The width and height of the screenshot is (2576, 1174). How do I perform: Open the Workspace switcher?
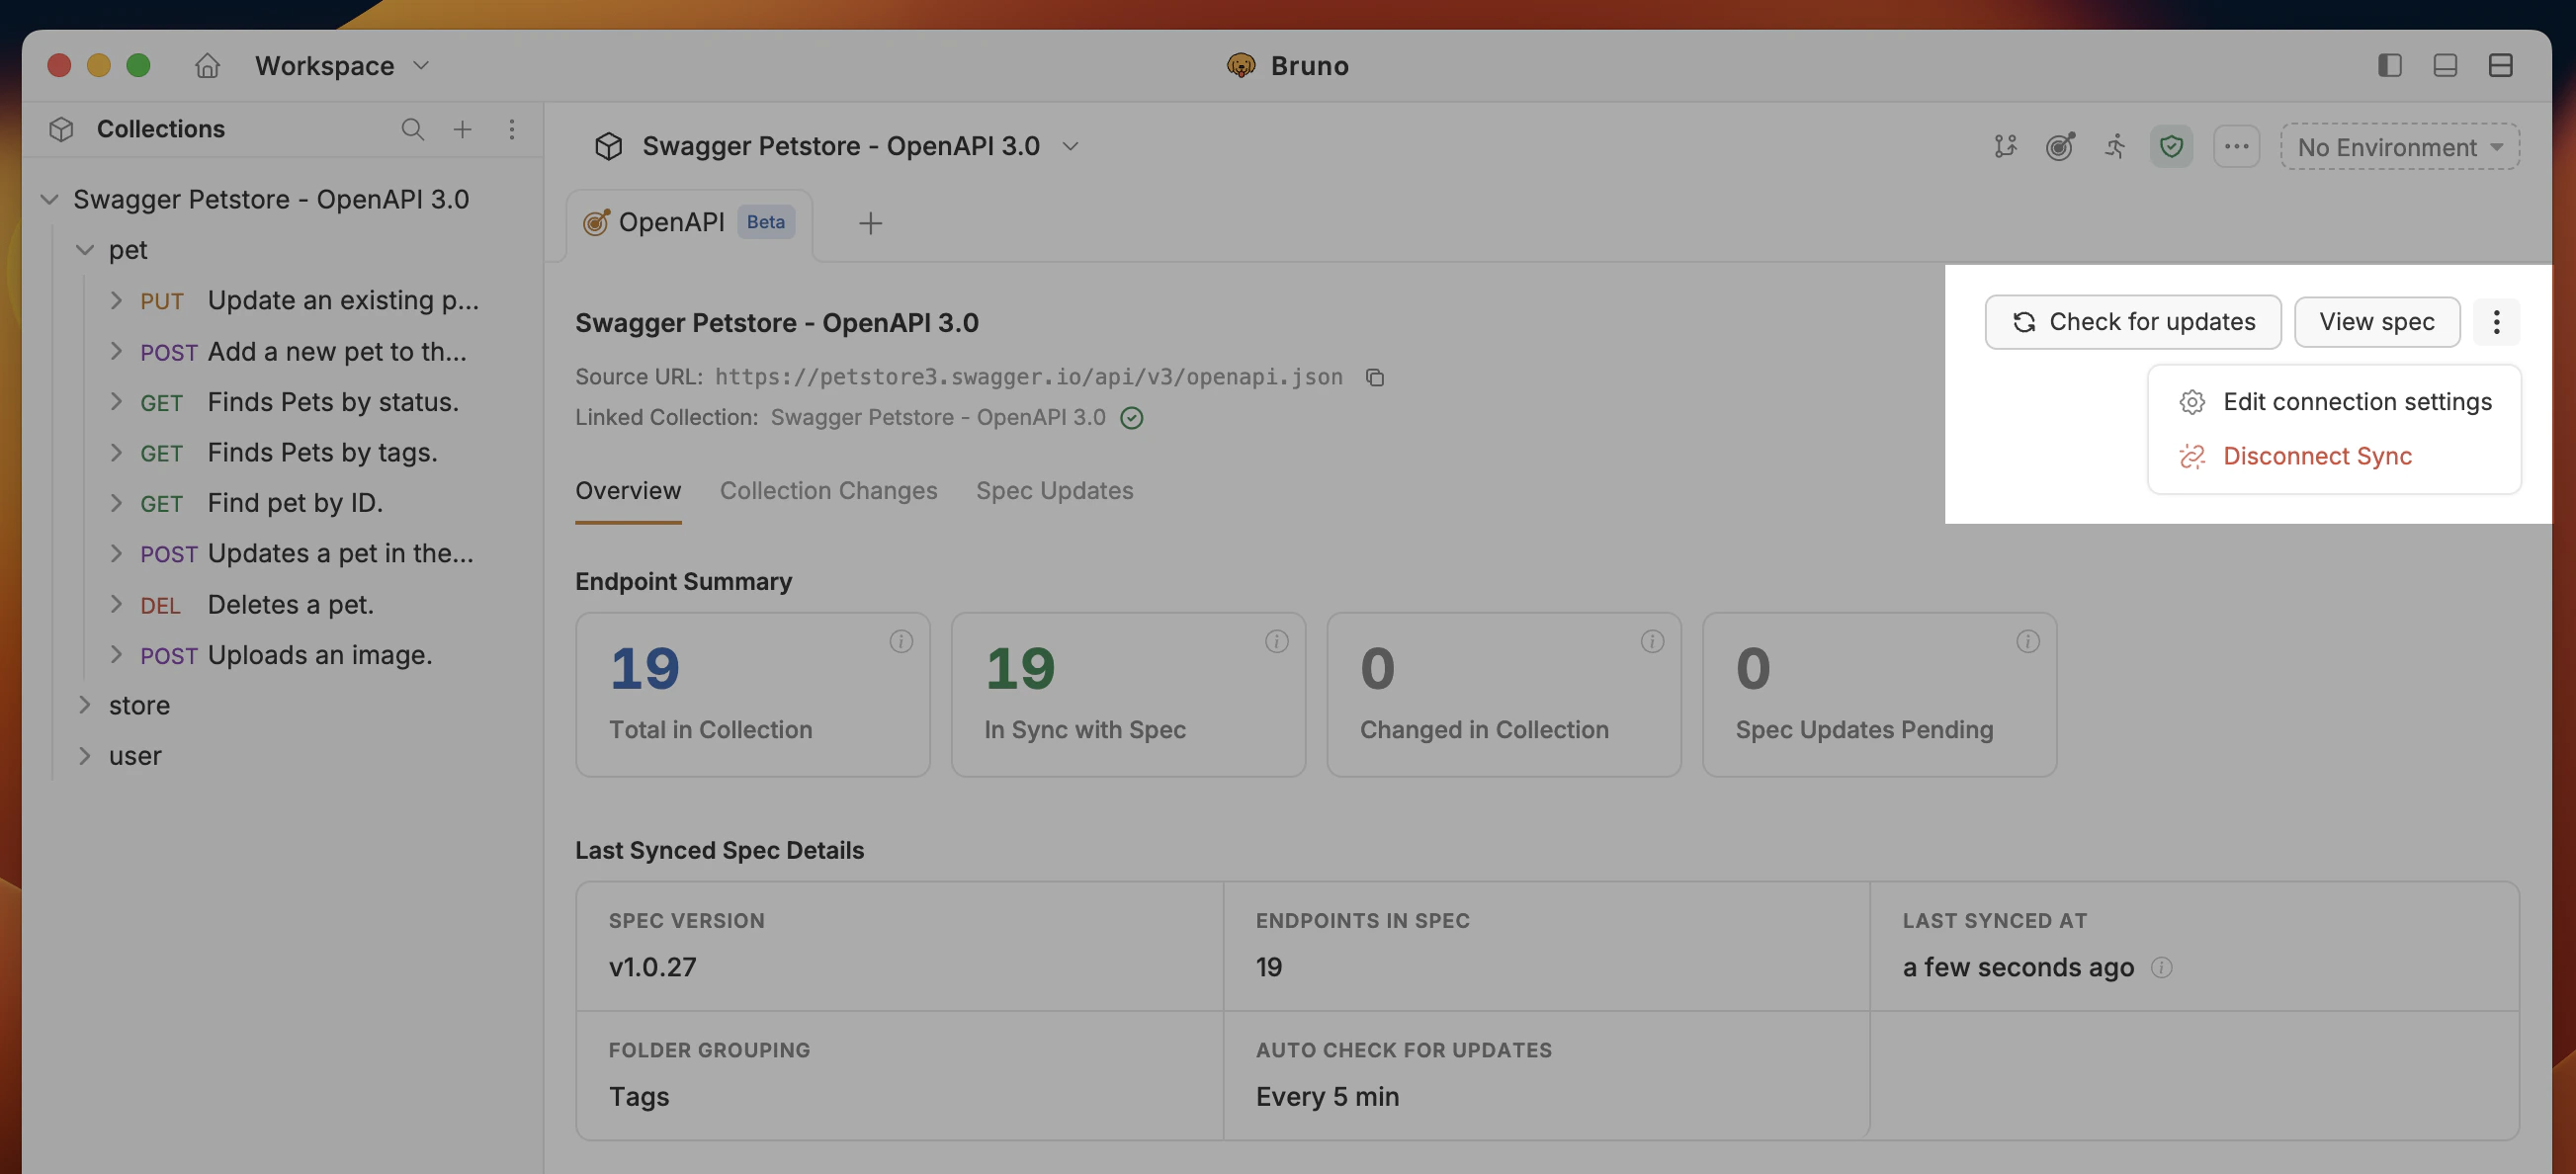(x=340, y=65)
